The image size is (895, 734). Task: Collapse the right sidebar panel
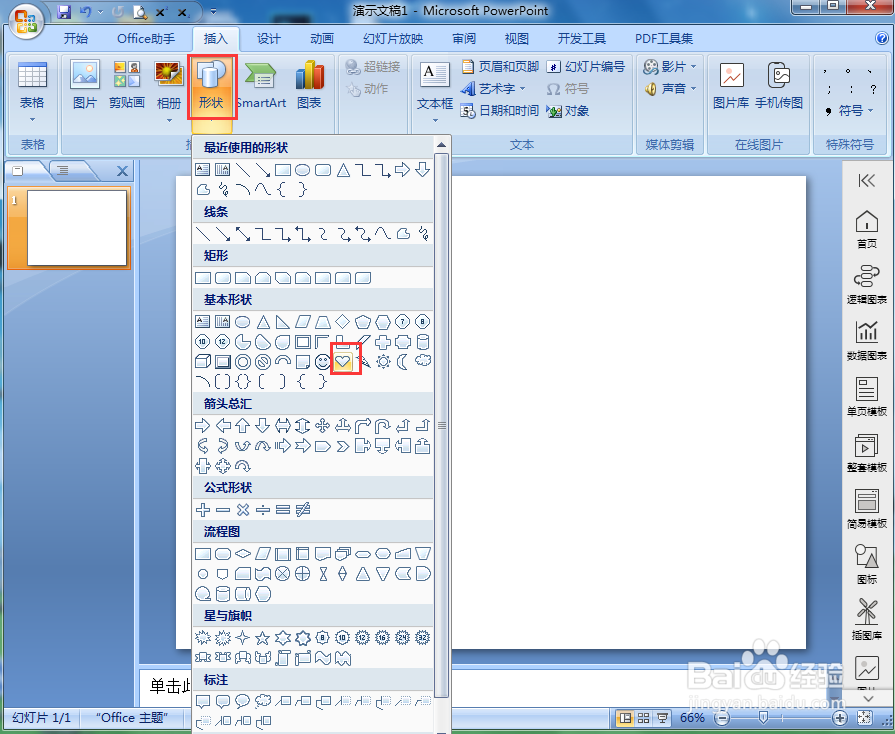(866, 181)
